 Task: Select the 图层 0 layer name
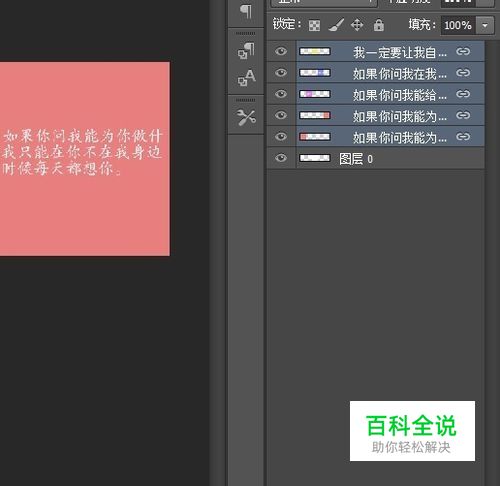coord(356,159)
